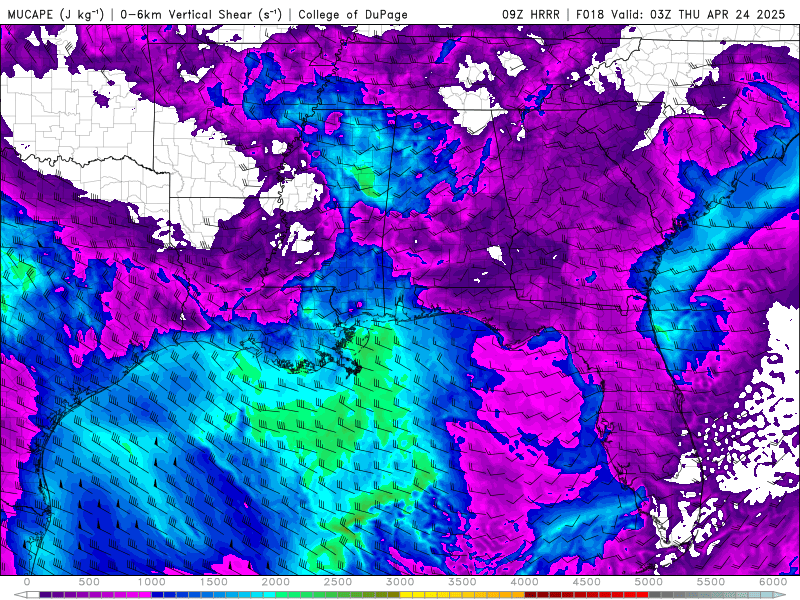Click the "3500" color scale label
The image size is (800, 600).
(463, 582)
